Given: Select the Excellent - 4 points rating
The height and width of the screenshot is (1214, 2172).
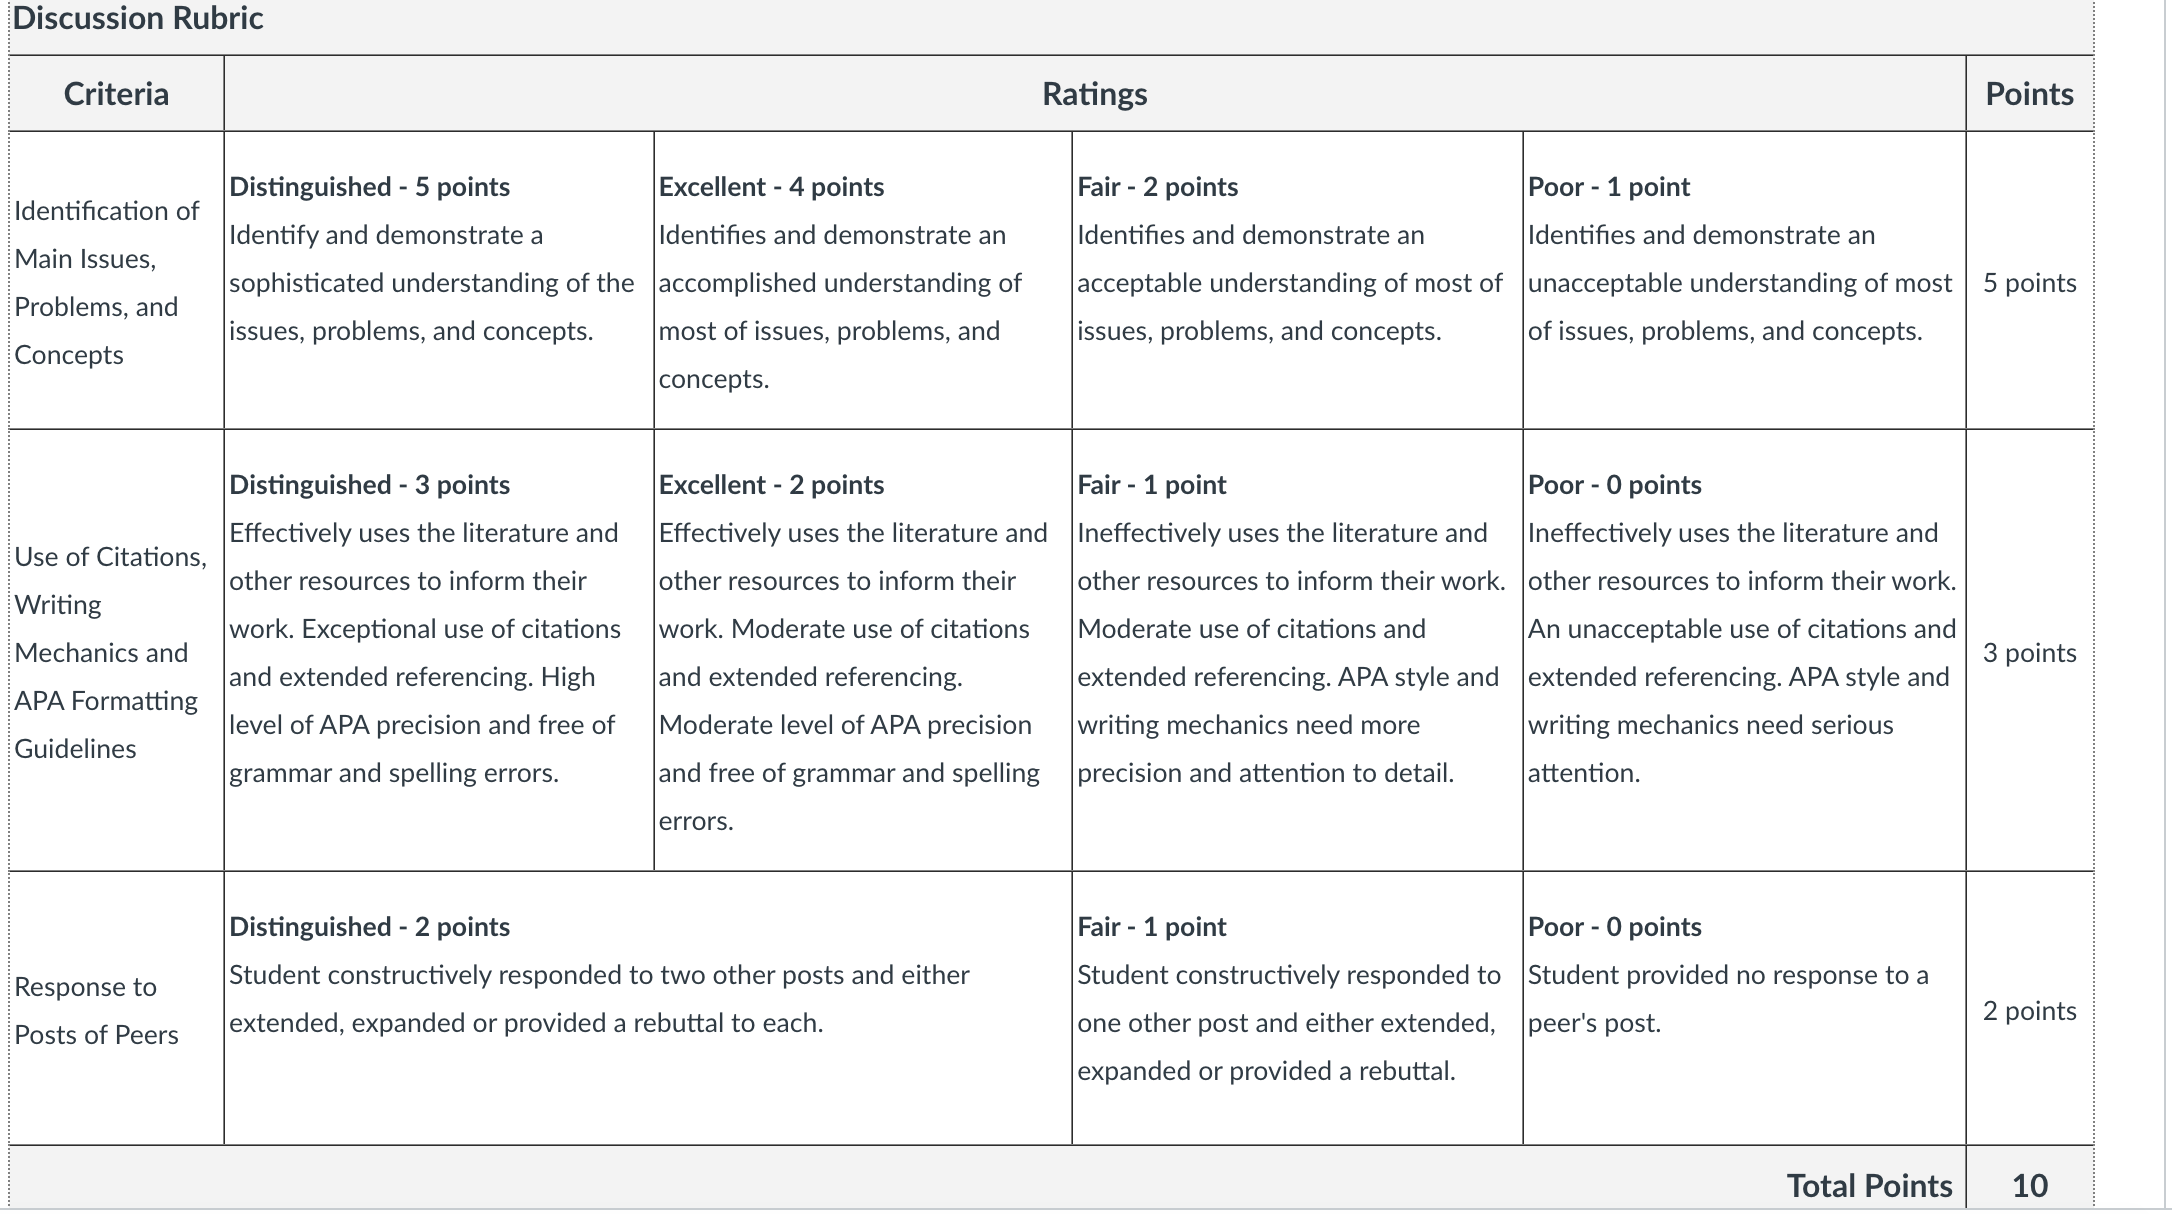Looking at the screenshot, I should 863,280.
